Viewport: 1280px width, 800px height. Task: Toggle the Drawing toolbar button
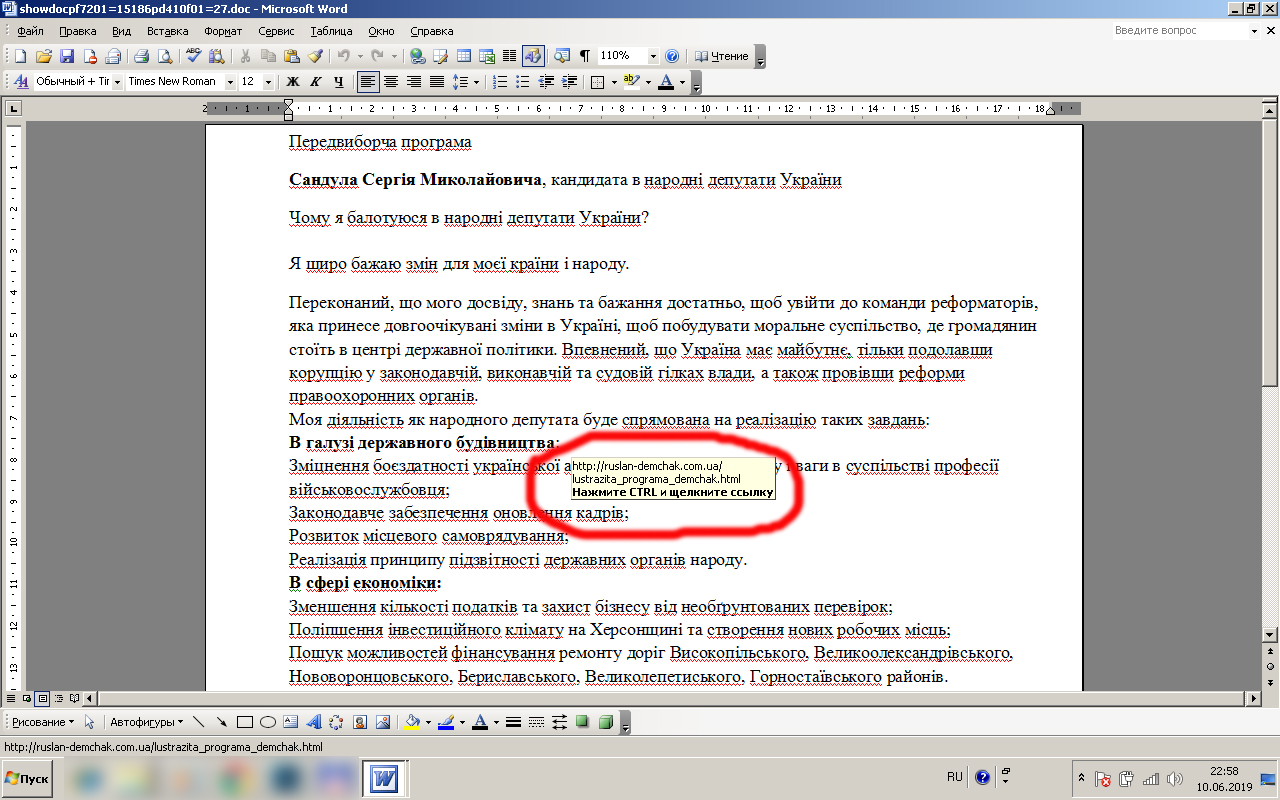tap(533, 56)
